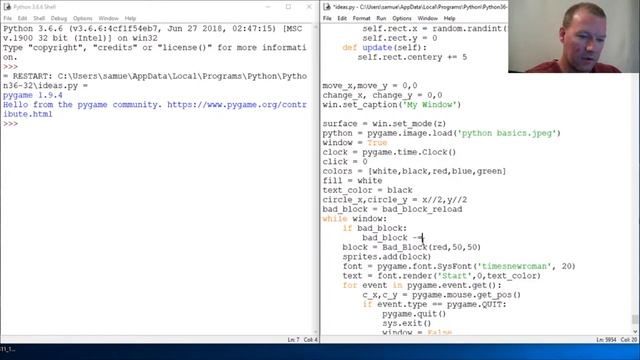The width and height of the screenshot is (640, 360).
Task: Click the 'win.set_caption' code line
Action: 391,105
